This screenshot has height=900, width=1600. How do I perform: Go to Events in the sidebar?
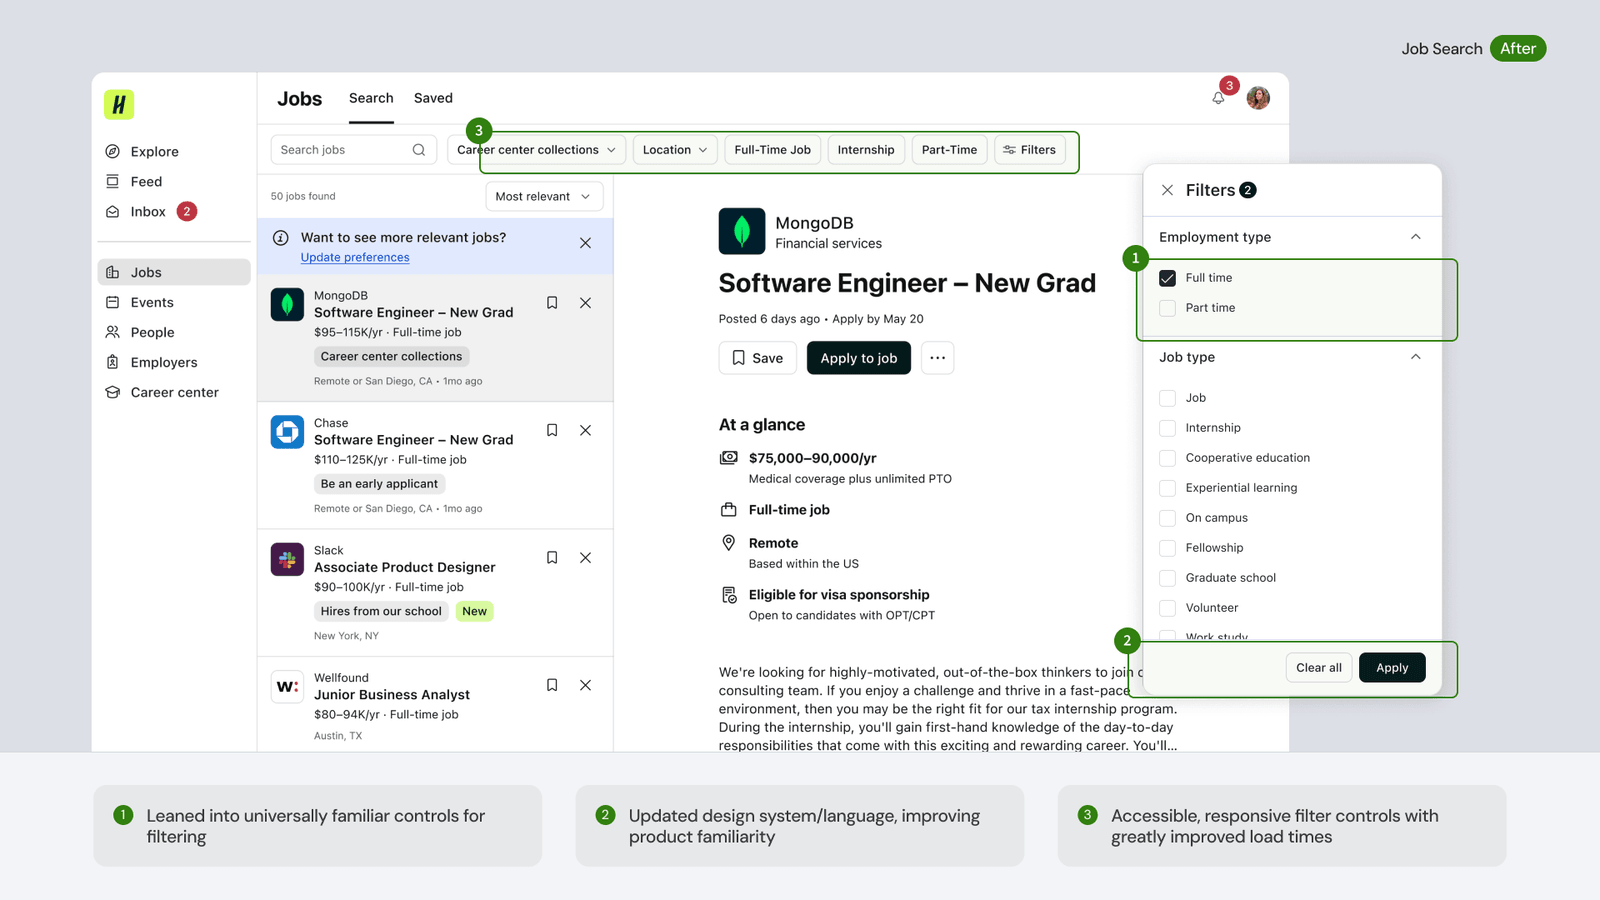(140, 302)
